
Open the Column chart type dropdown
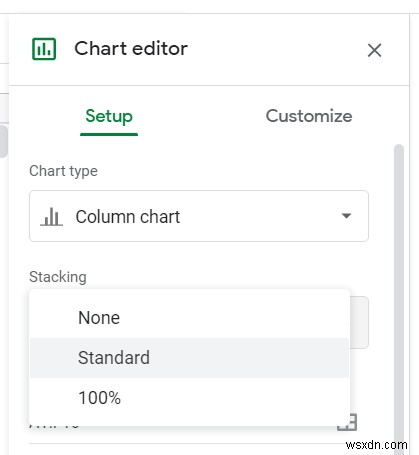(199, 216)
